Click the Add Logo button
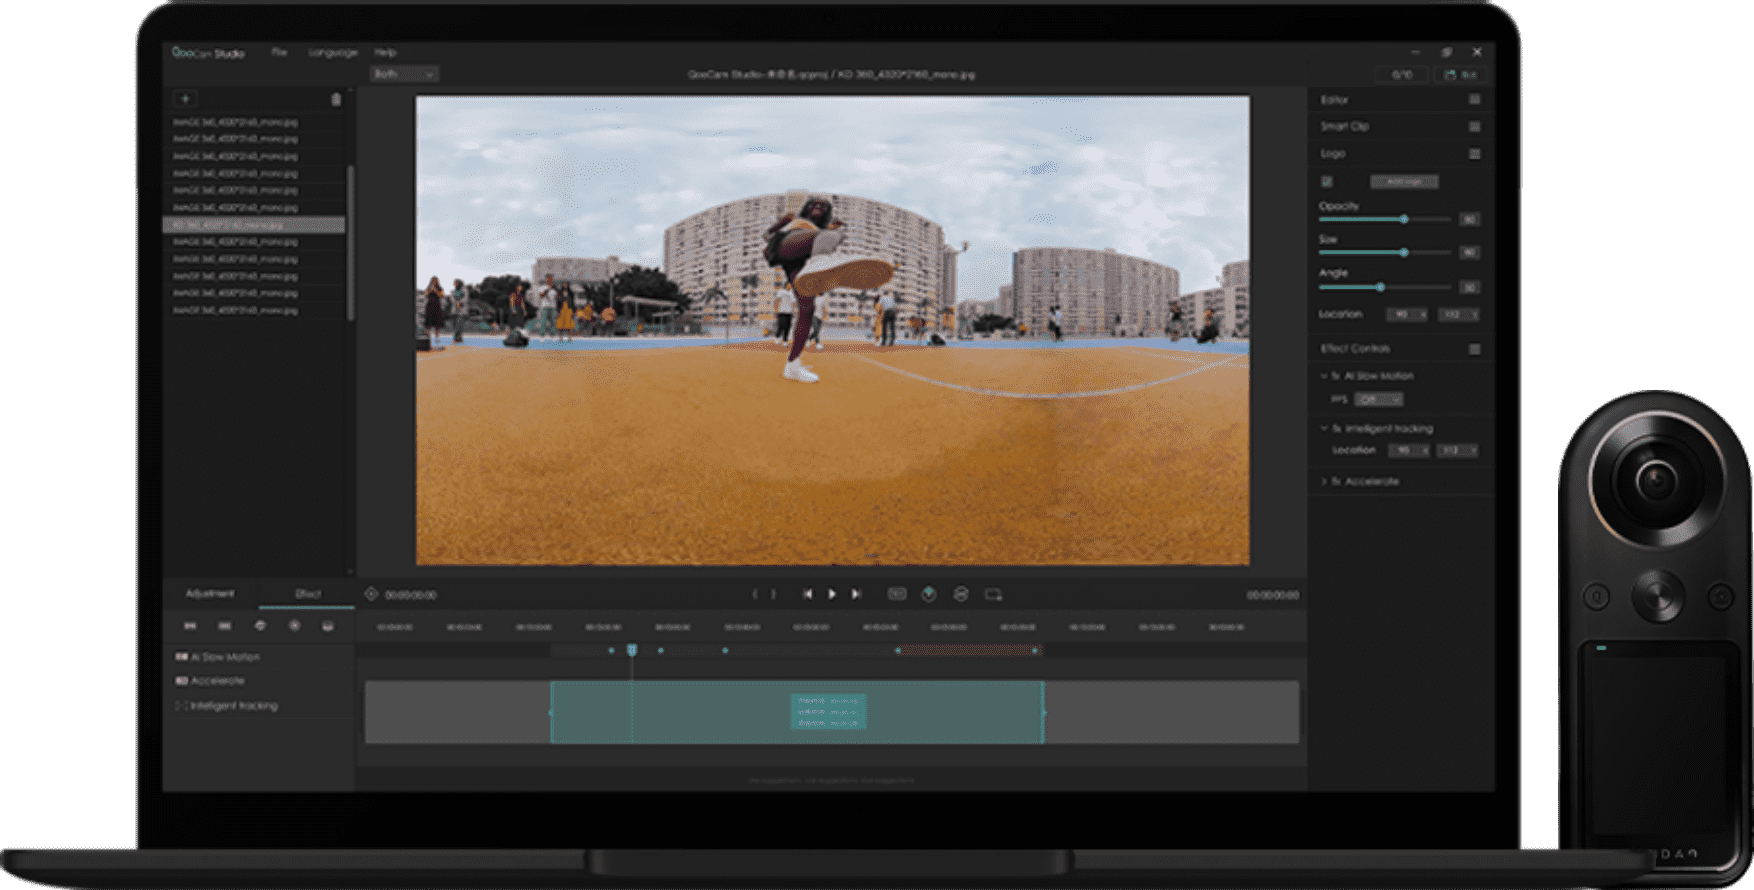Image resolution: width=1754 pixels, height=890 pixels. [1404, 182]
